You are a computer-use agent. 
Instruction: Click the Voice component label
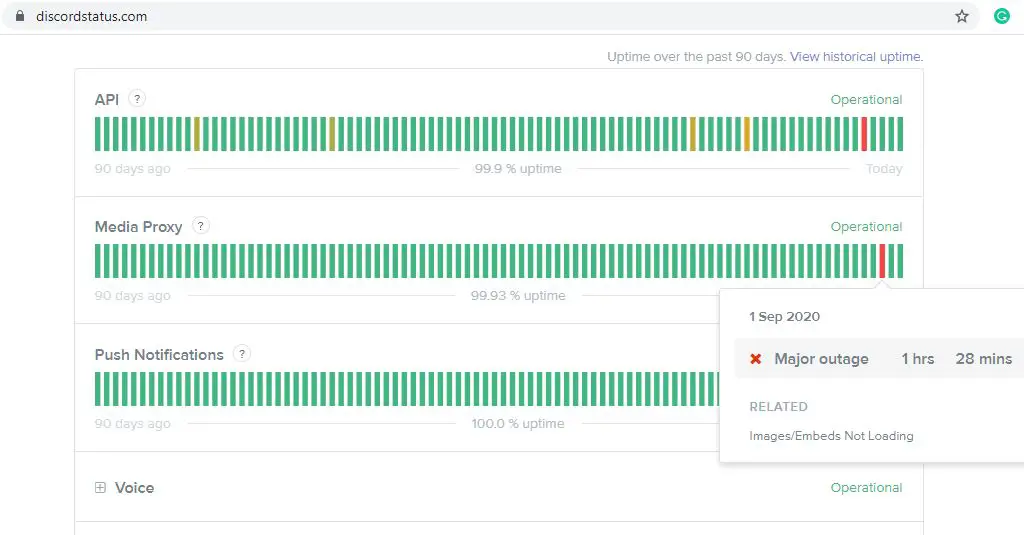[135, 487]
